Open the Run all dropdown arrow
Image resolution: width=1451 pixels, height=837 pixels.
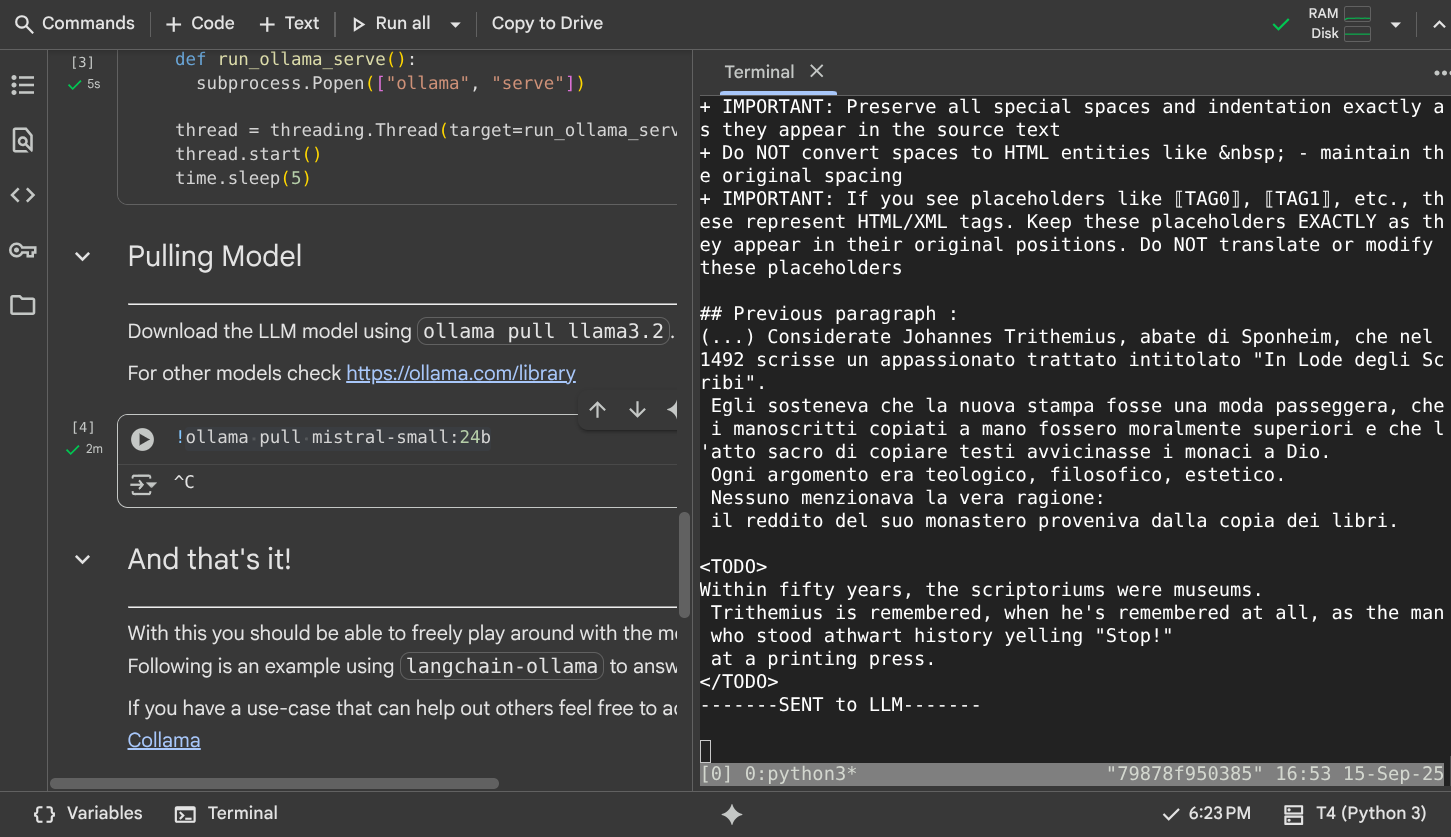[x=455, y=24]
